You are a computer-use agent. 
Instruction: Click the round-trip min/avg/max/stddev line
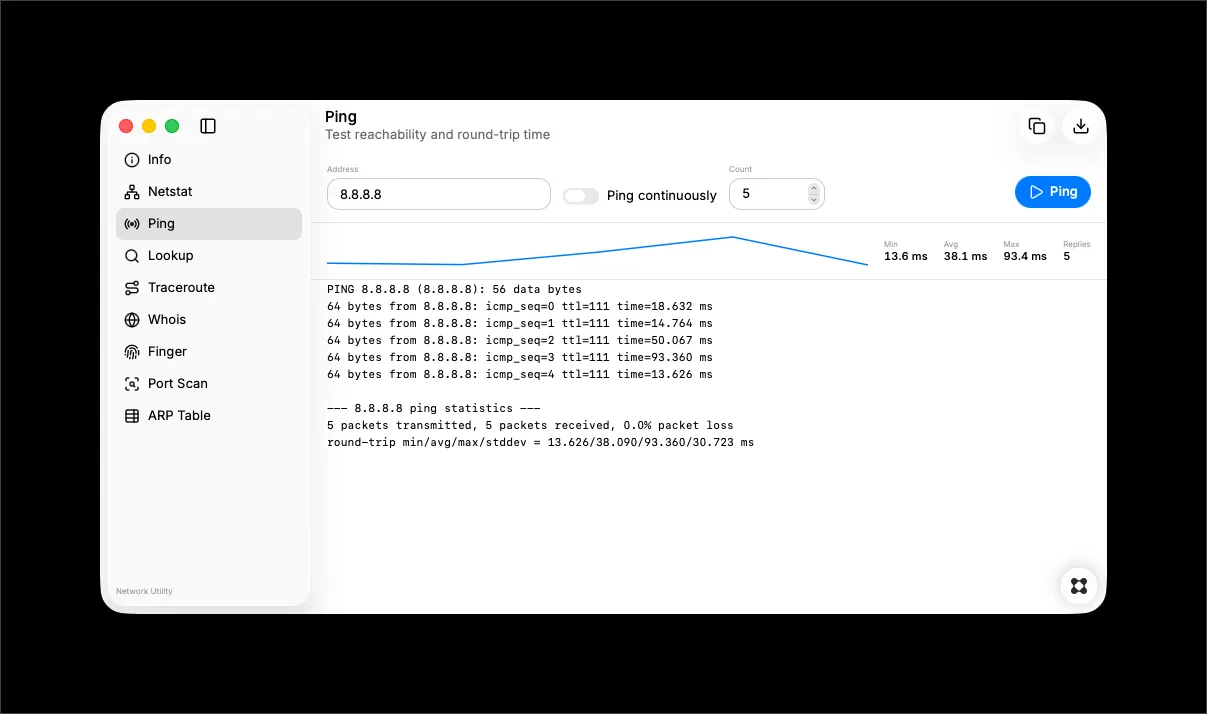pos(541,442)
